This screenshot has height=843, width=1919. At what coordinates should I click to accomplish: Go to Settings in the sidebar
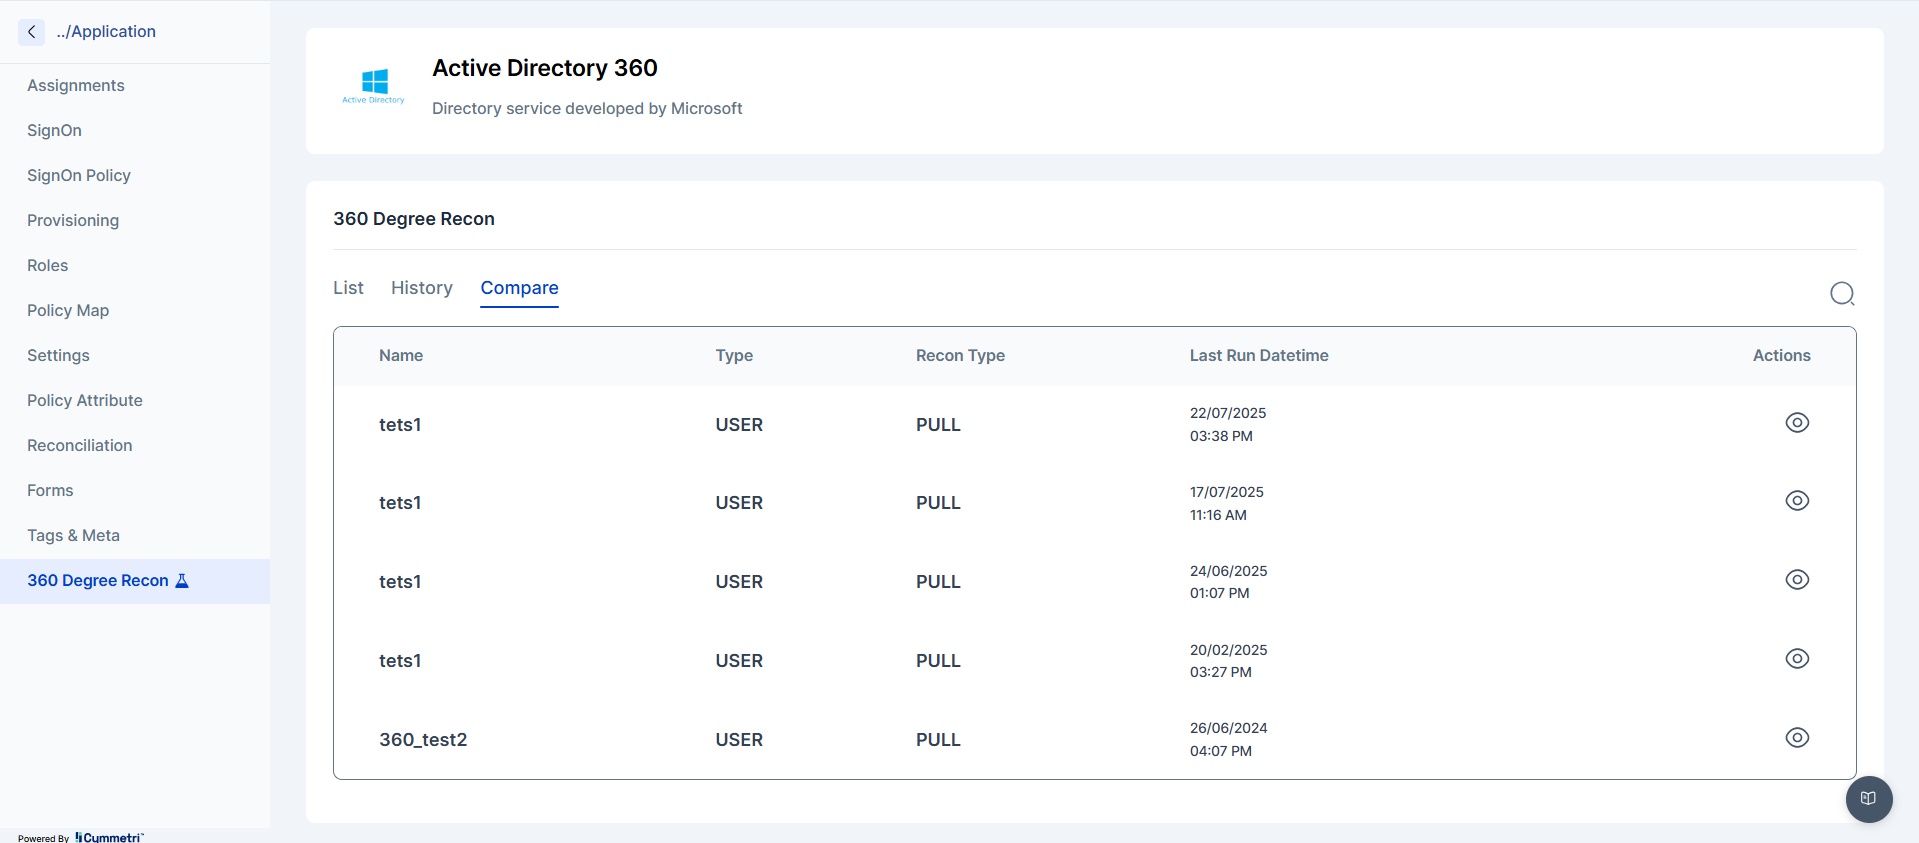click(58, 356)
